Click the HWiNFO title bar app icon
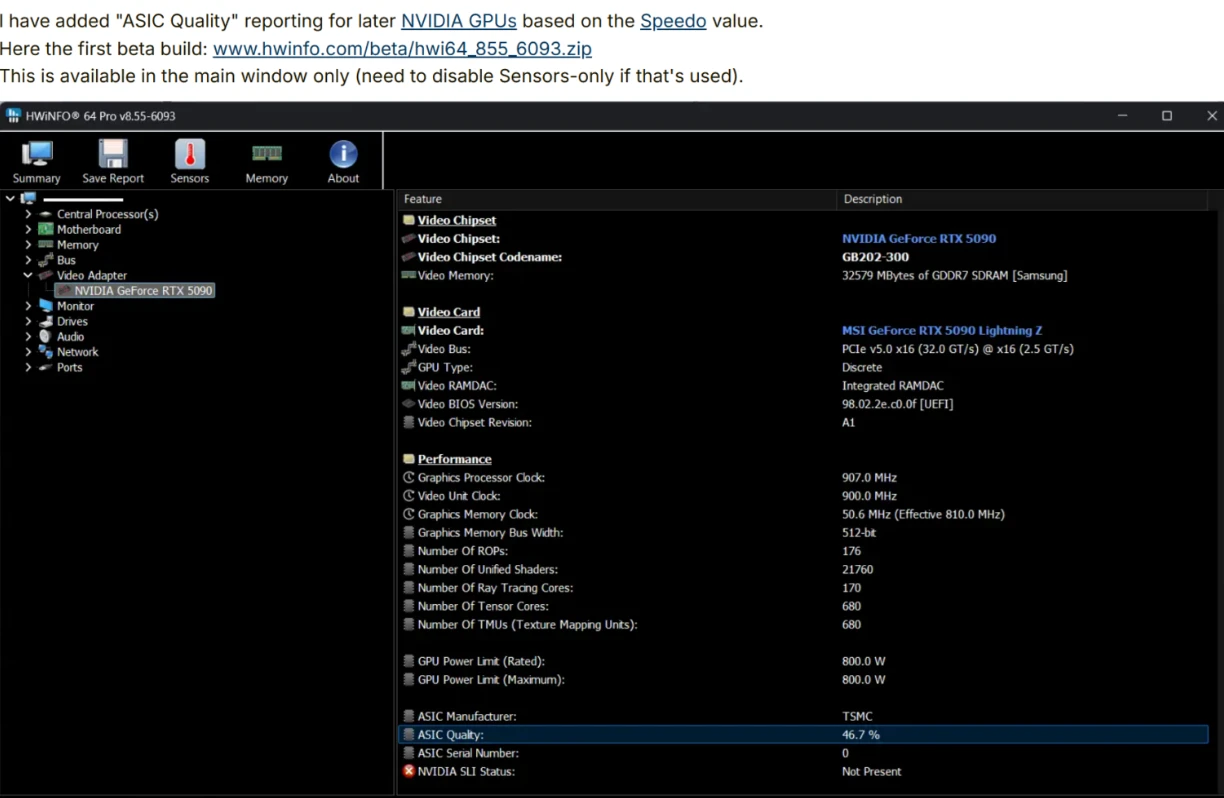The image size is (1224, 798). 13,116
